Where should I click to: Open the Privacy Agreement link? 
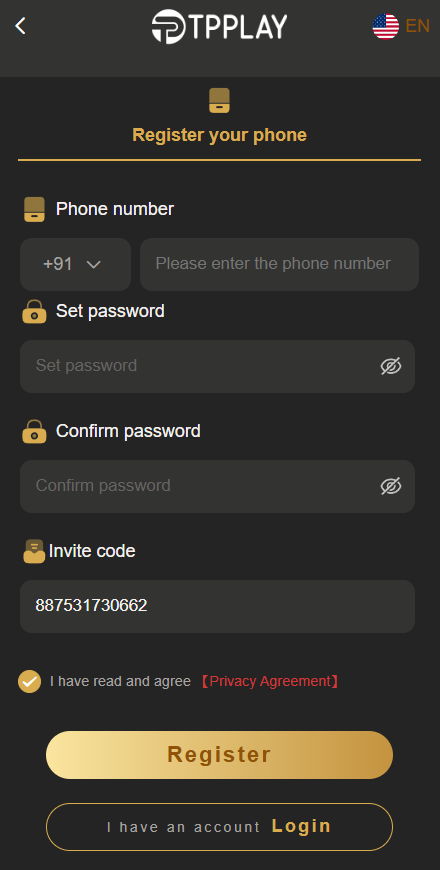click(x=269, y=681)
